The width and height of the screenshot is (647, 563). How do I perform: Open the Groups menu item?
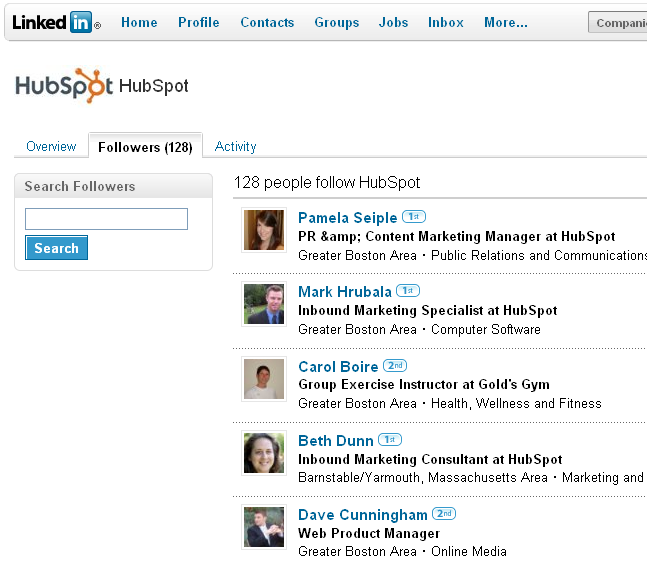[337, 22]
